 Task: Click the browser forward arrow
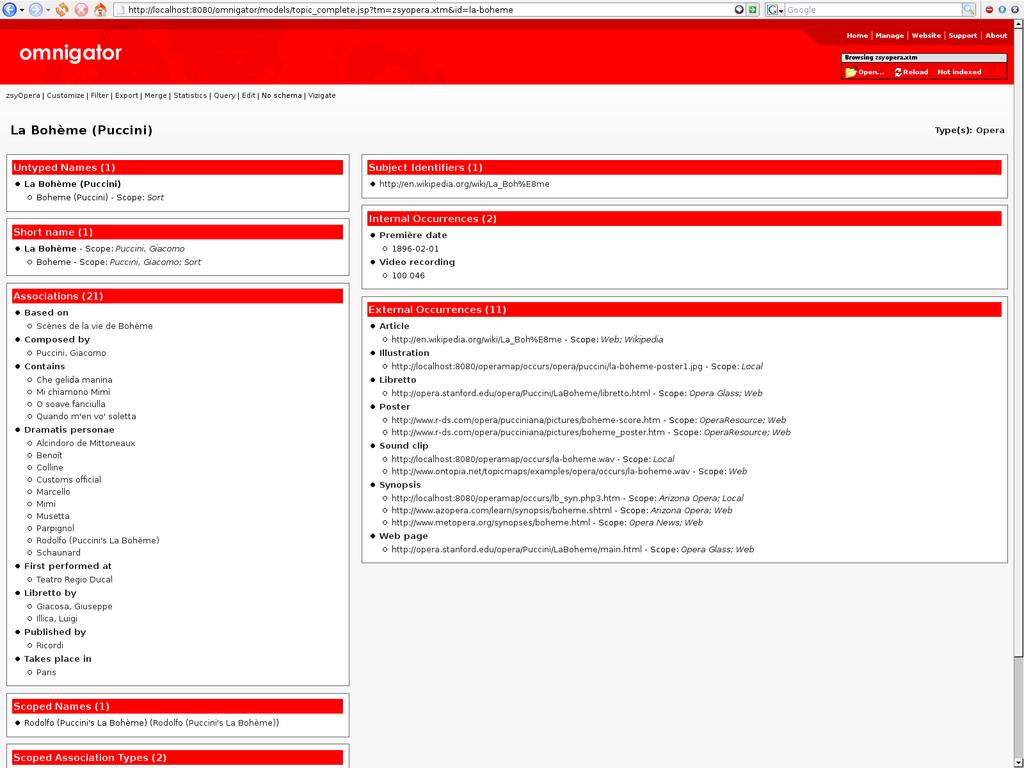(36, 10)
